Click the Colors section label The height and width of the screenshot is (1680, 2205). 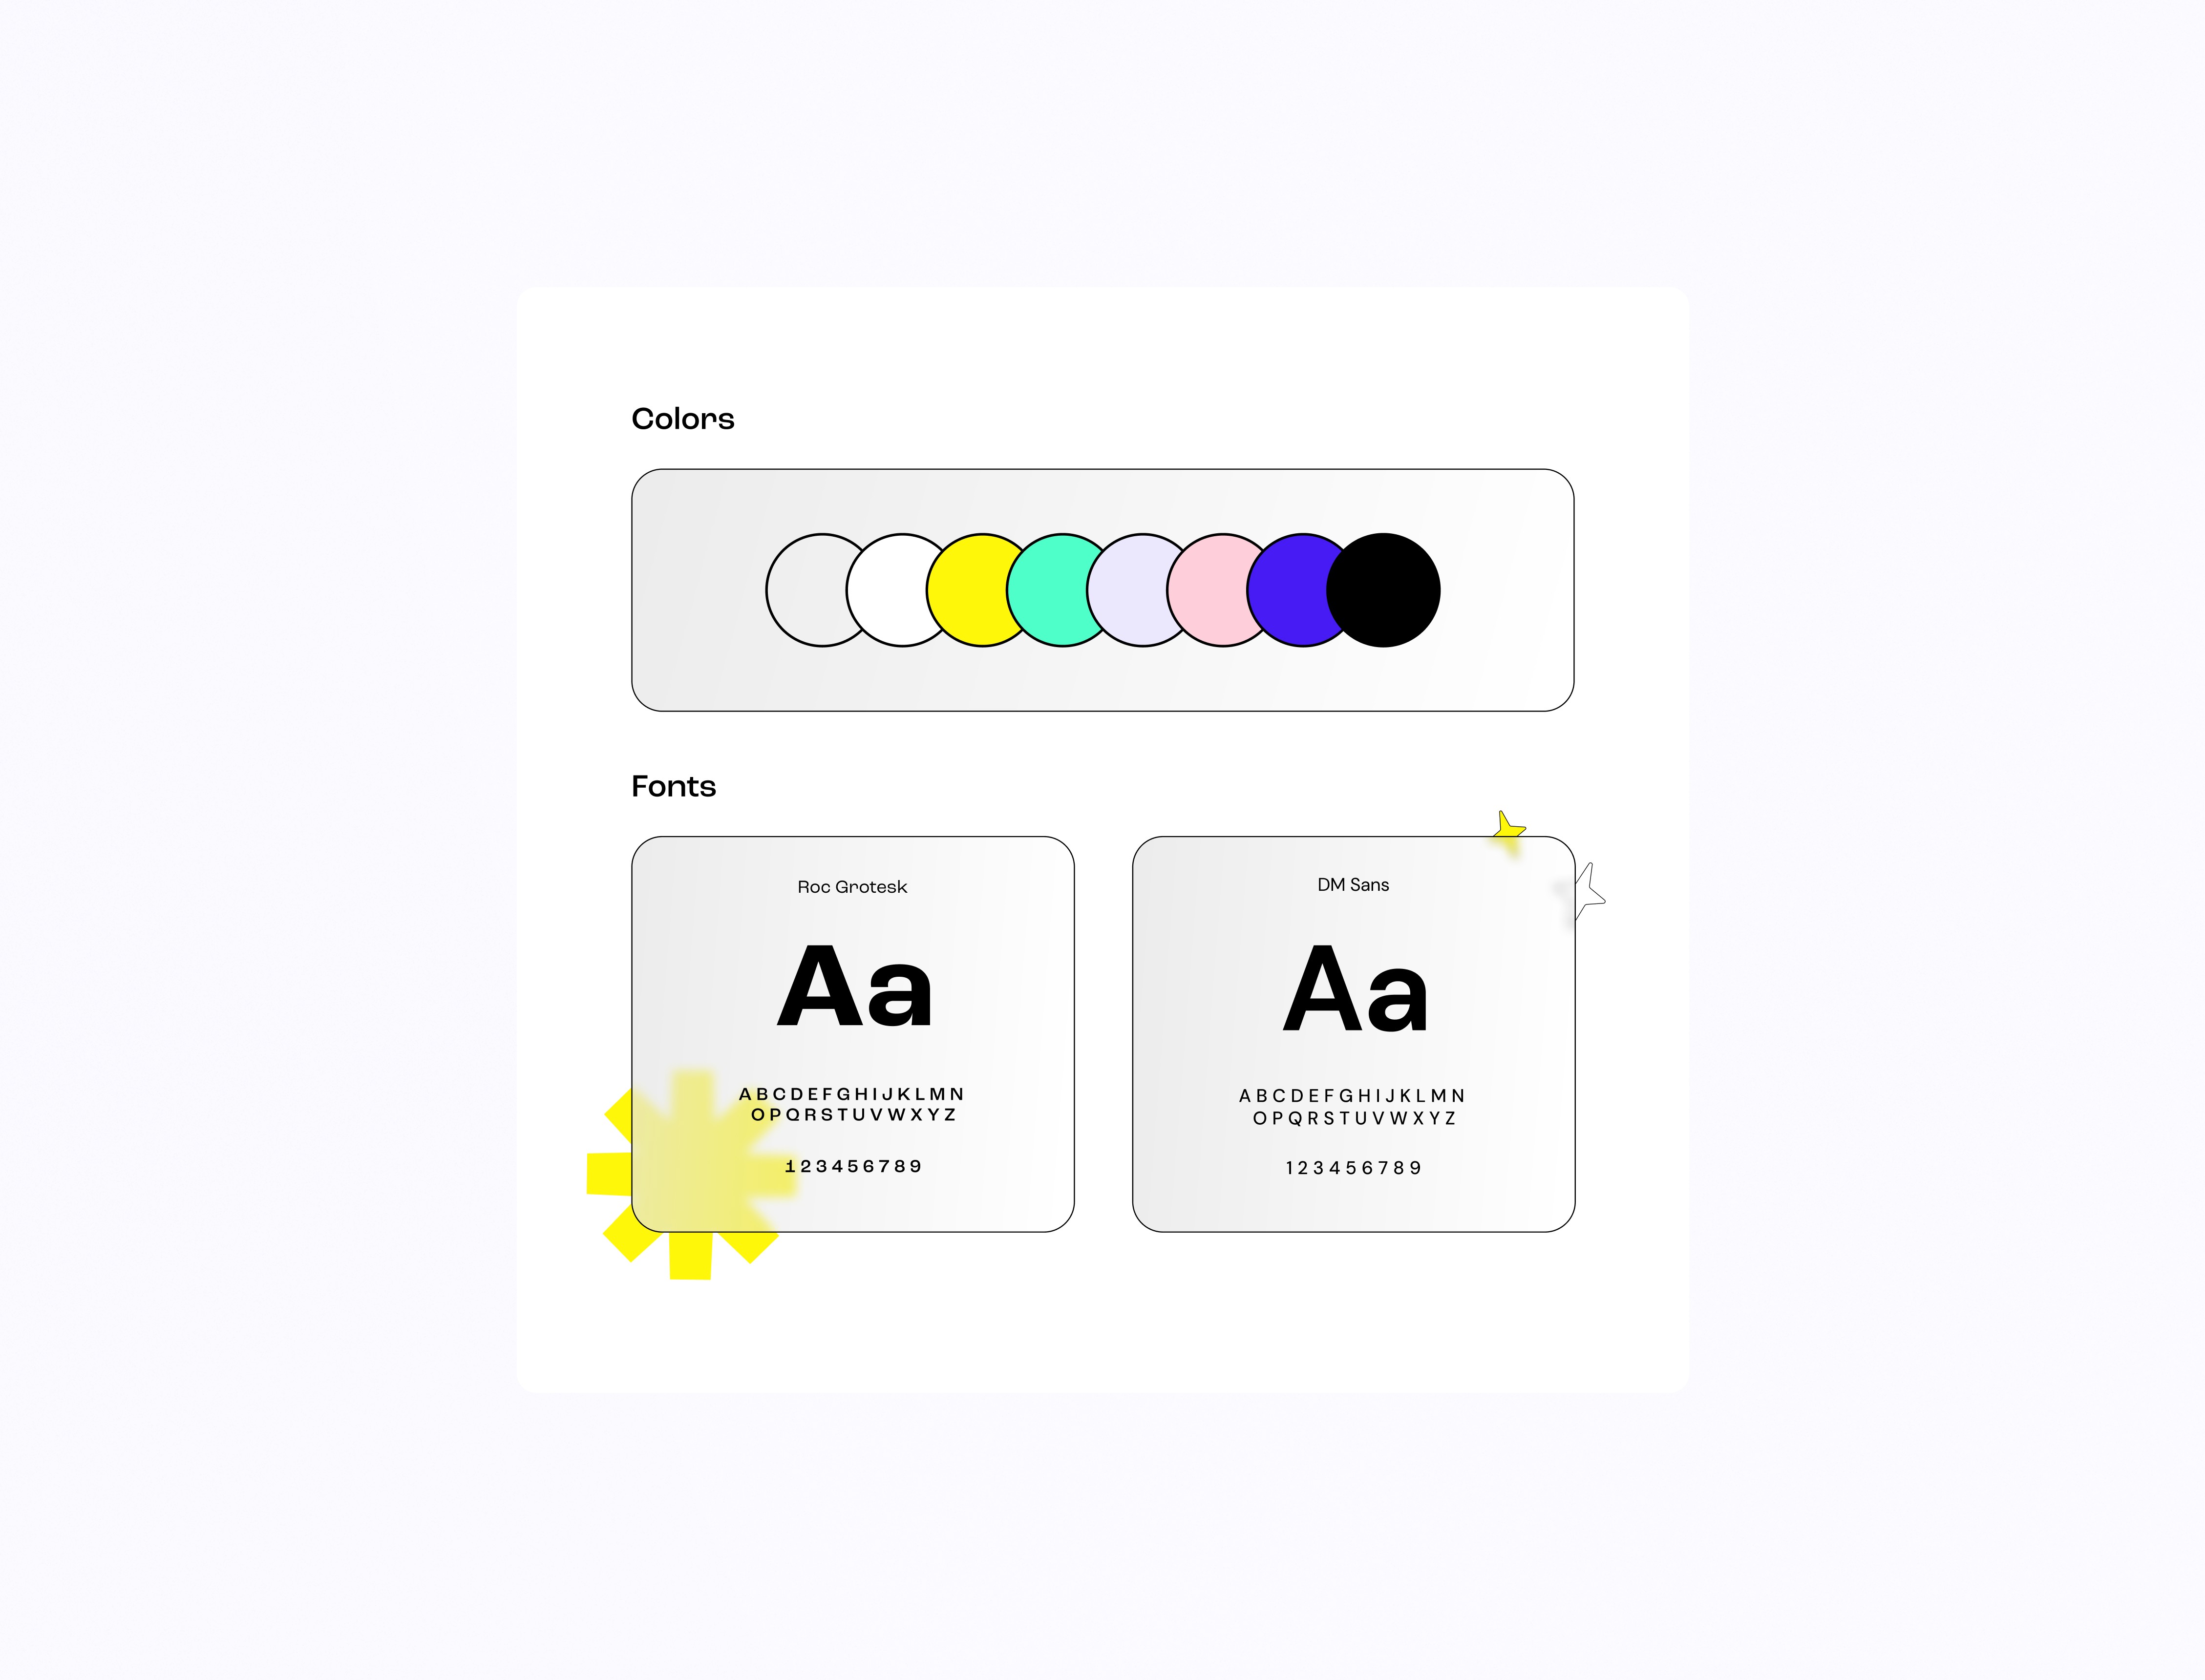pos(683,418)
